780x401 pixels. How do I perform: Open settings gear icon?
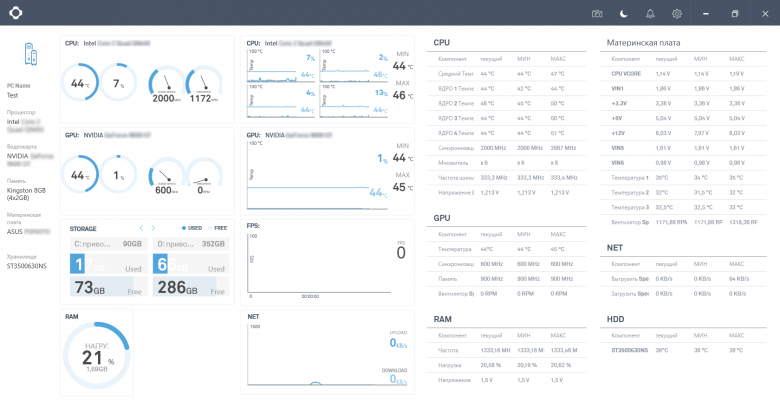coord(677,14)
